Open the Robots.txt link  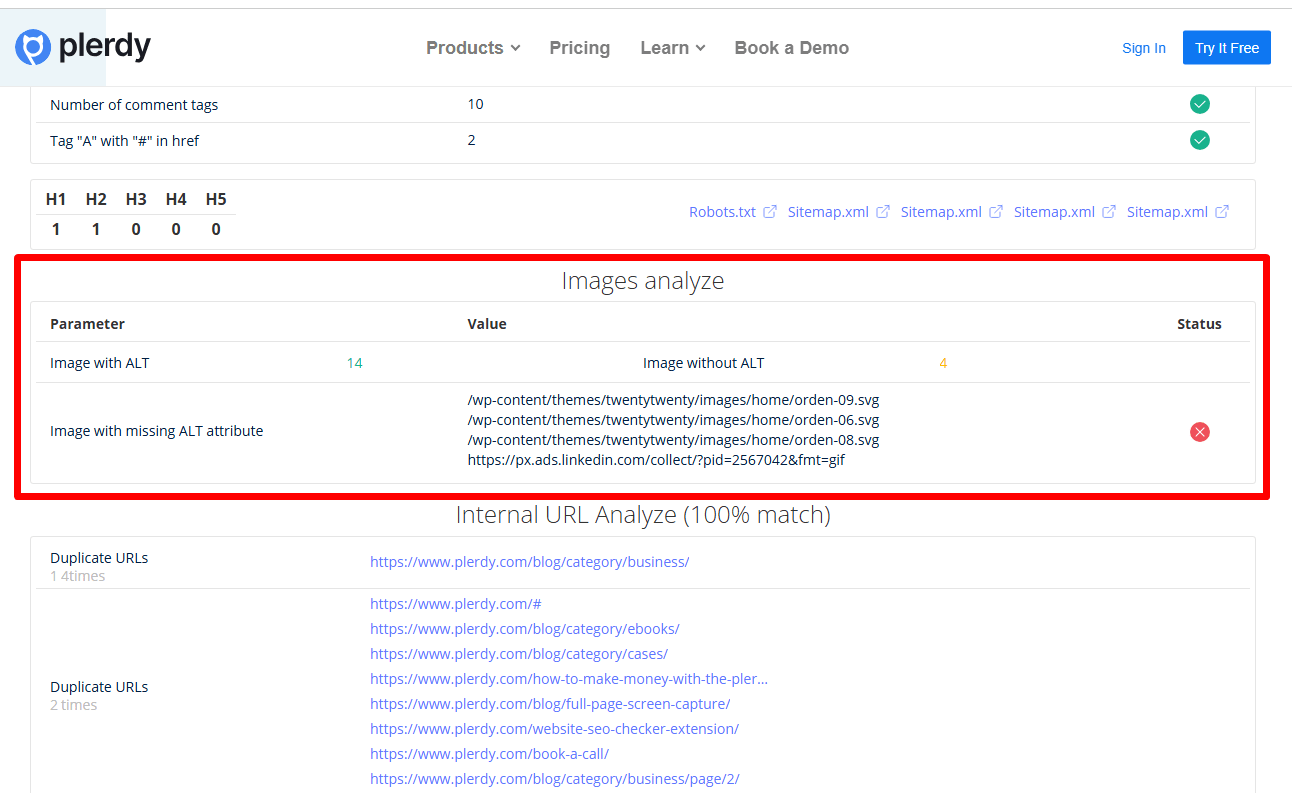click(722, 211)
